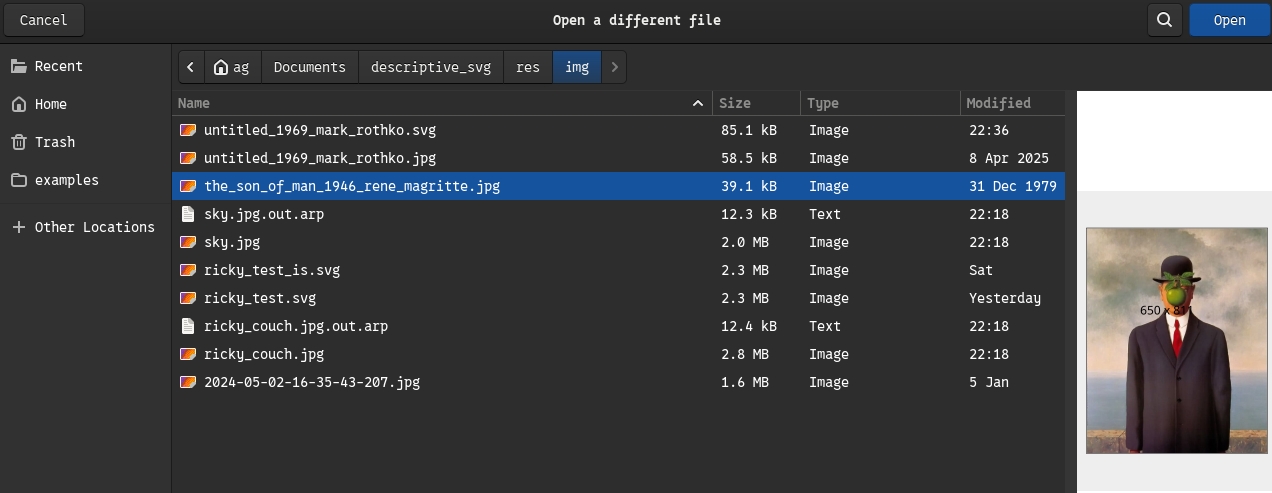Click the Trash sidebar icon

click(x=18, y=142)
